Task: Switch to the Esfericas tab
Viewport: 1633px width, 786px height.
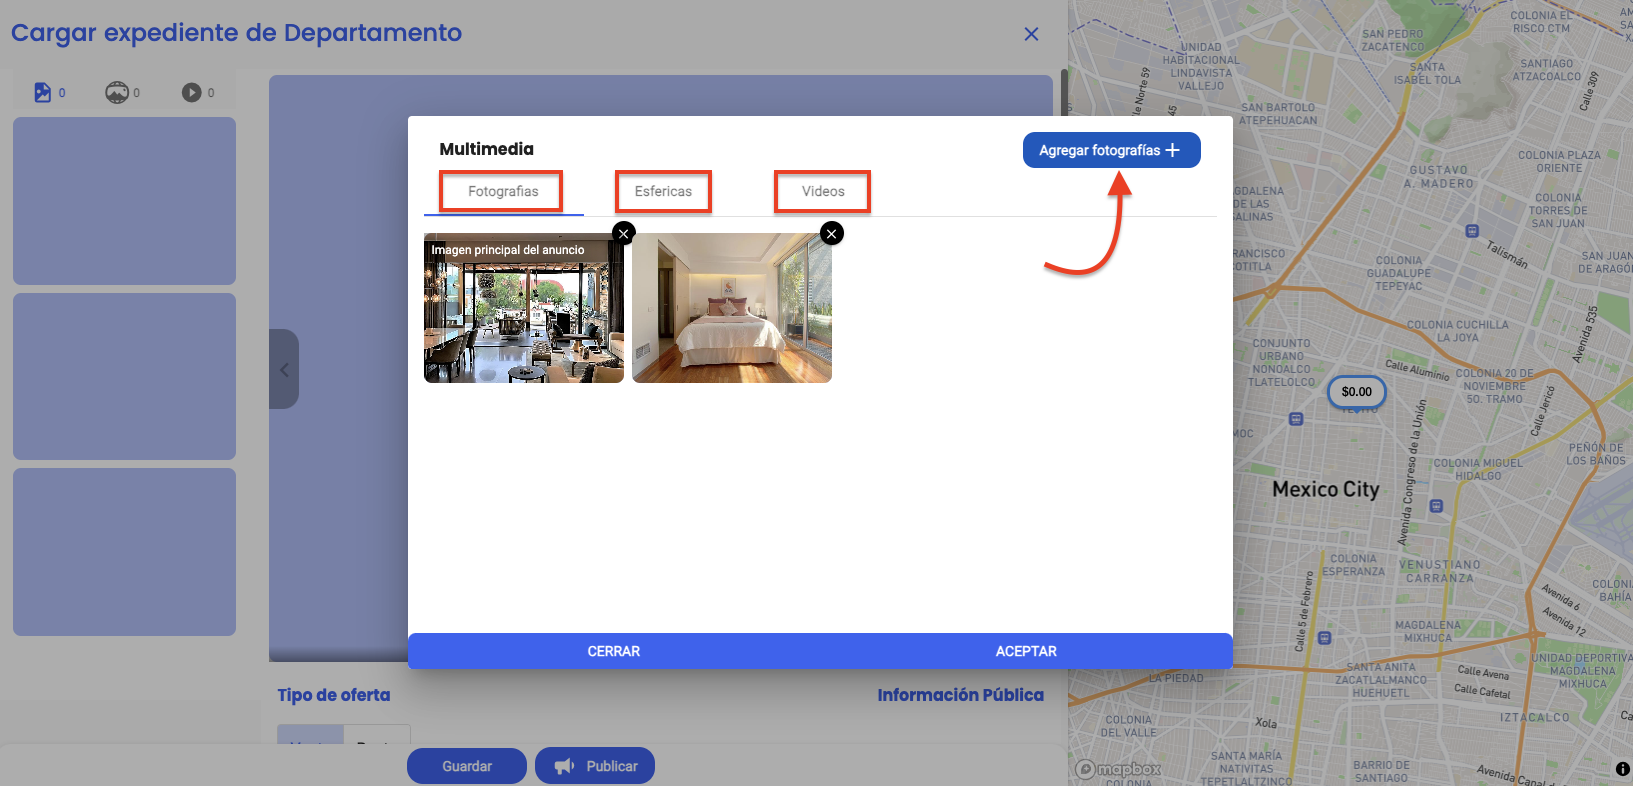Action: tap(663, 191)
